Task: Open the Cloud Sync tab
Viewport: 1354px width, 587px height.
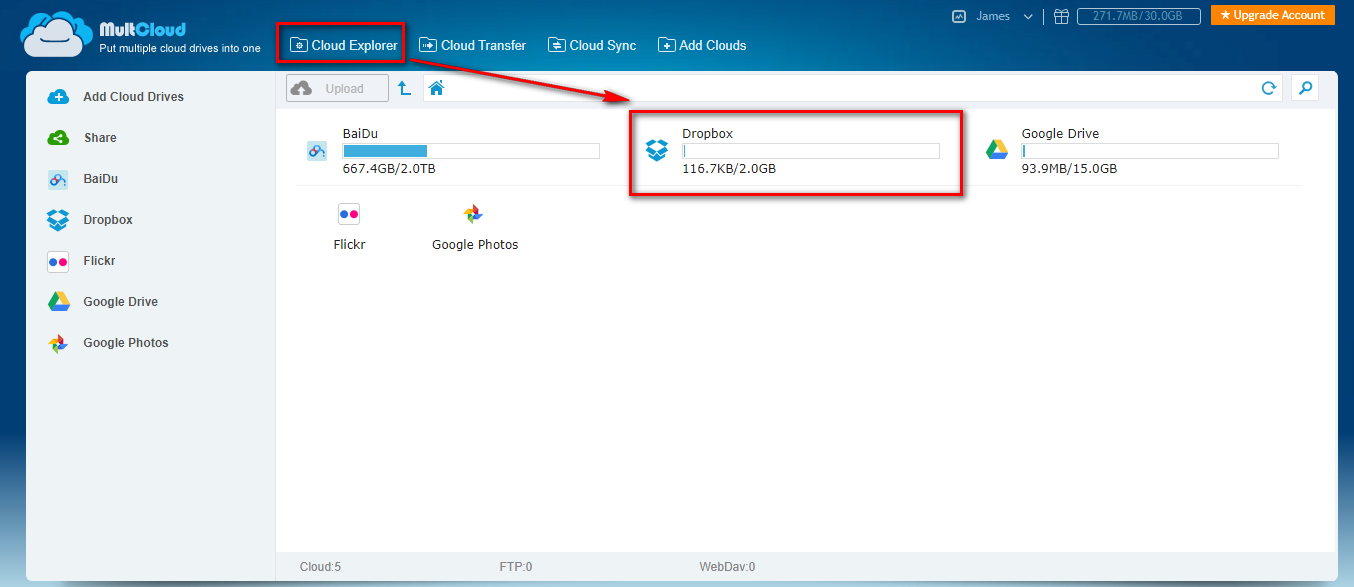Action: 592,45
